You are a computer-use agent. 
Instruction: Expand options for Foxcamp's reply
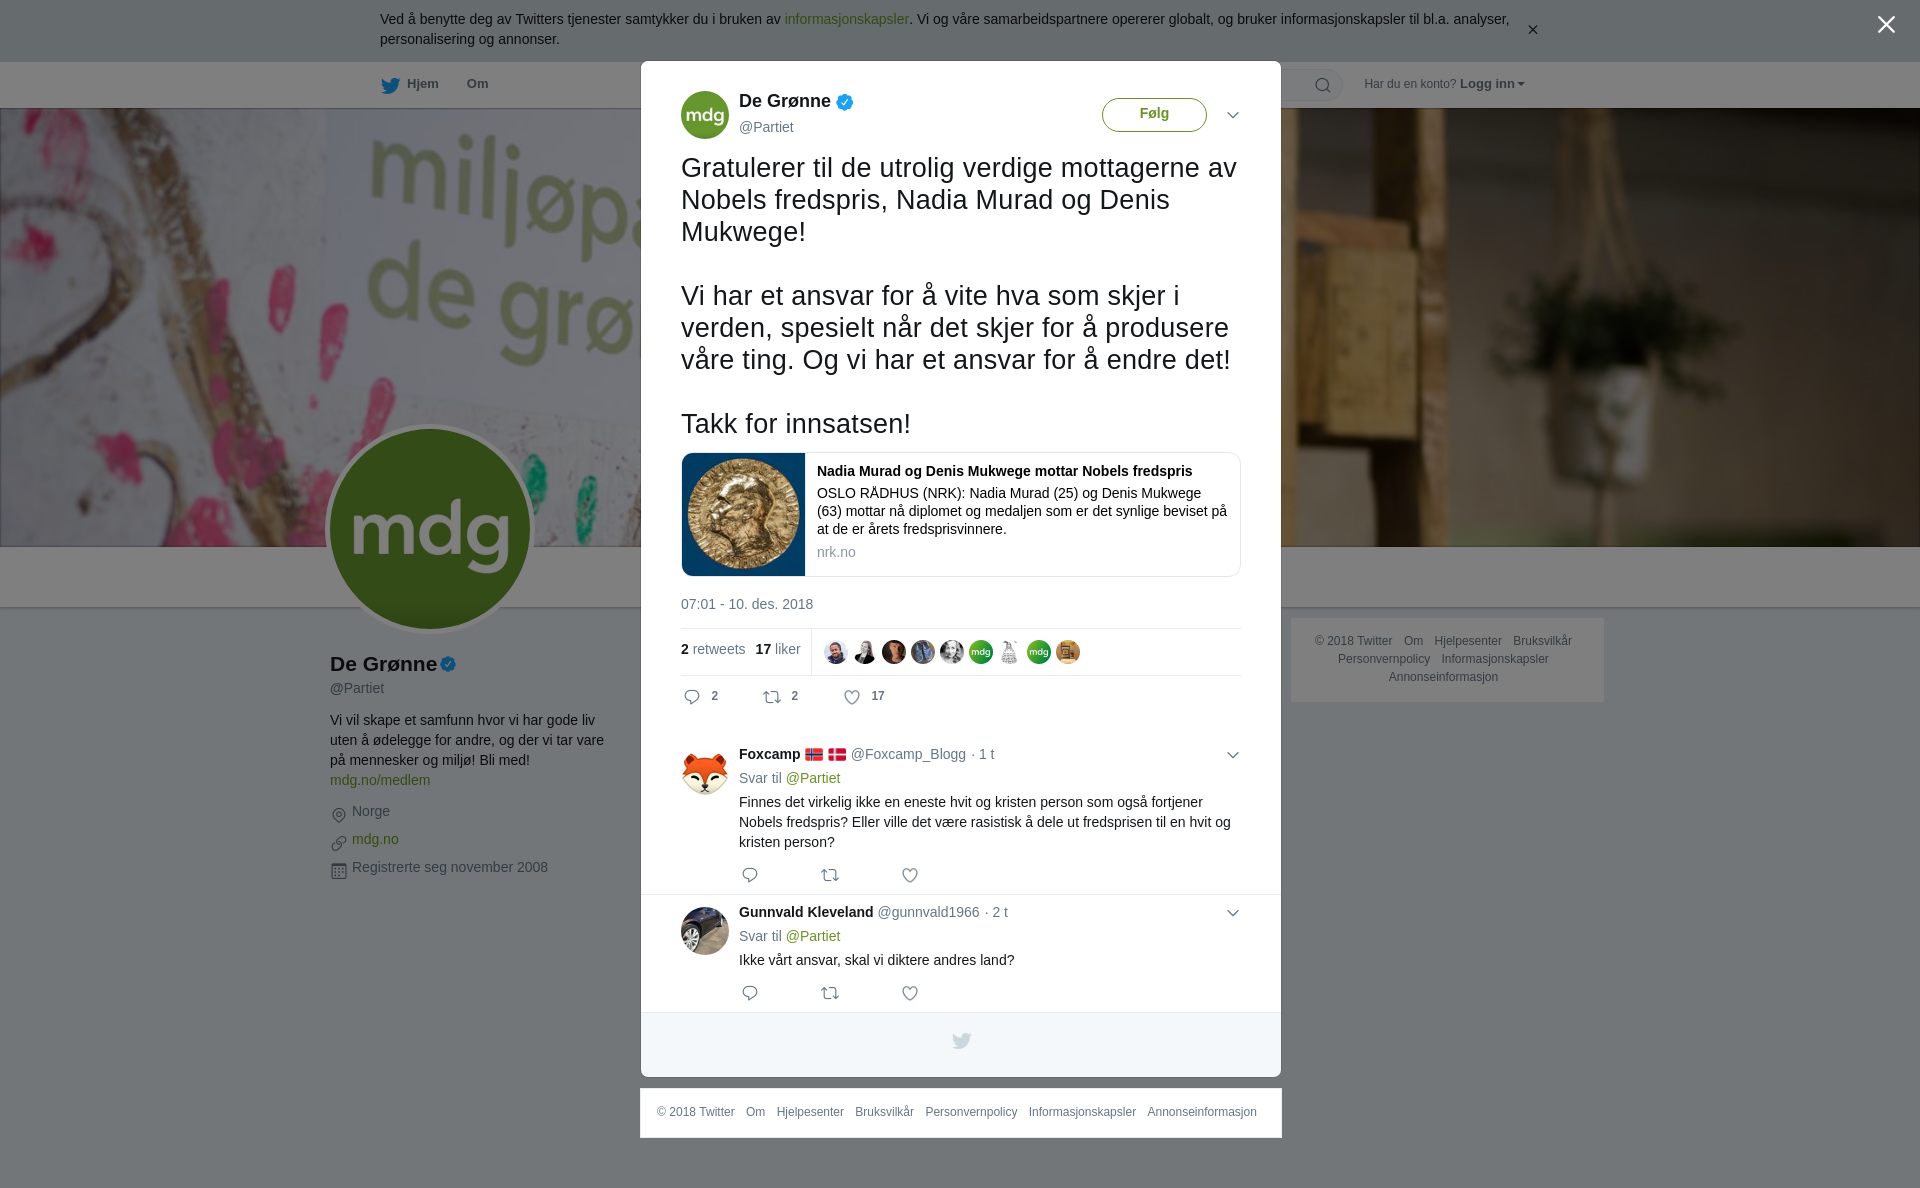click(x=1233, y=755)
